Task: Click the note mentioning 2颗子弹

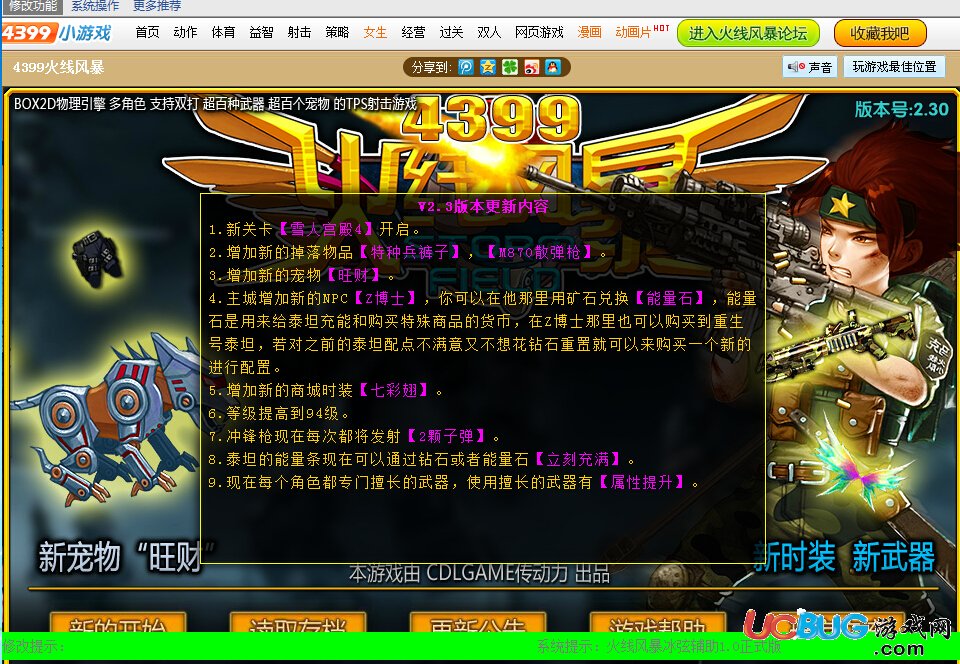Action: (x=354, y=436)
